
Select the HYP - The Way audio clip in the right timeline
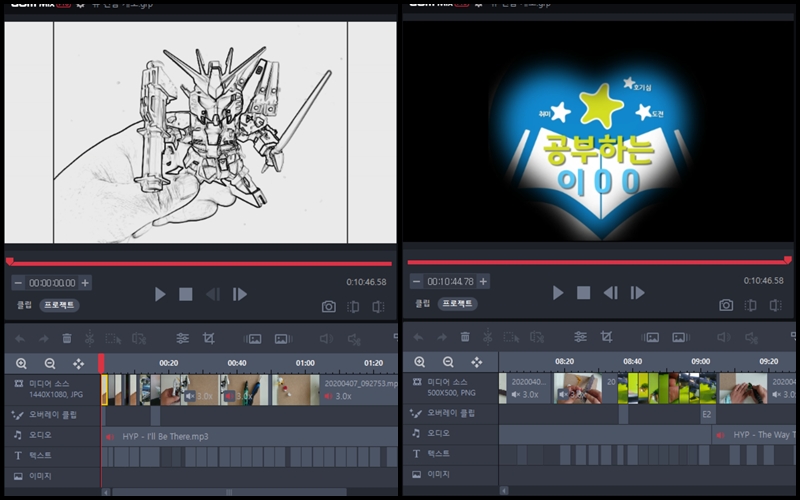click(x=754, y=435)
